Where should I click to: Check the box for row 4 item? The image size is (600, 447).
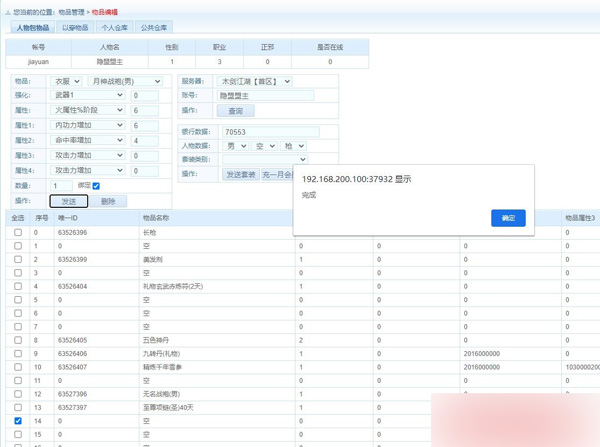coord(18,286)
